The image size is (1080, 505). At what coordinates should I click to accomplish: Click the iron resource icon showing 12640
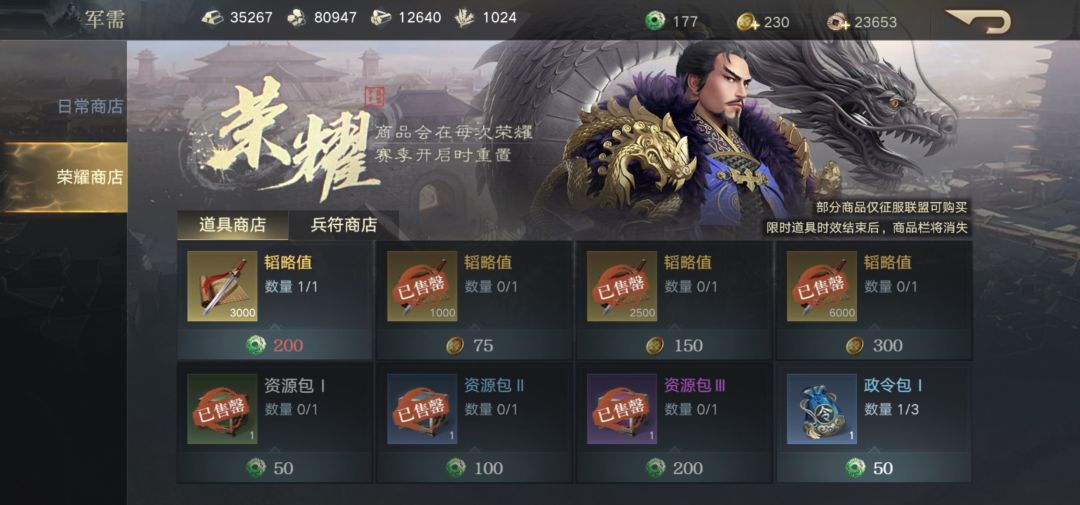381,18
